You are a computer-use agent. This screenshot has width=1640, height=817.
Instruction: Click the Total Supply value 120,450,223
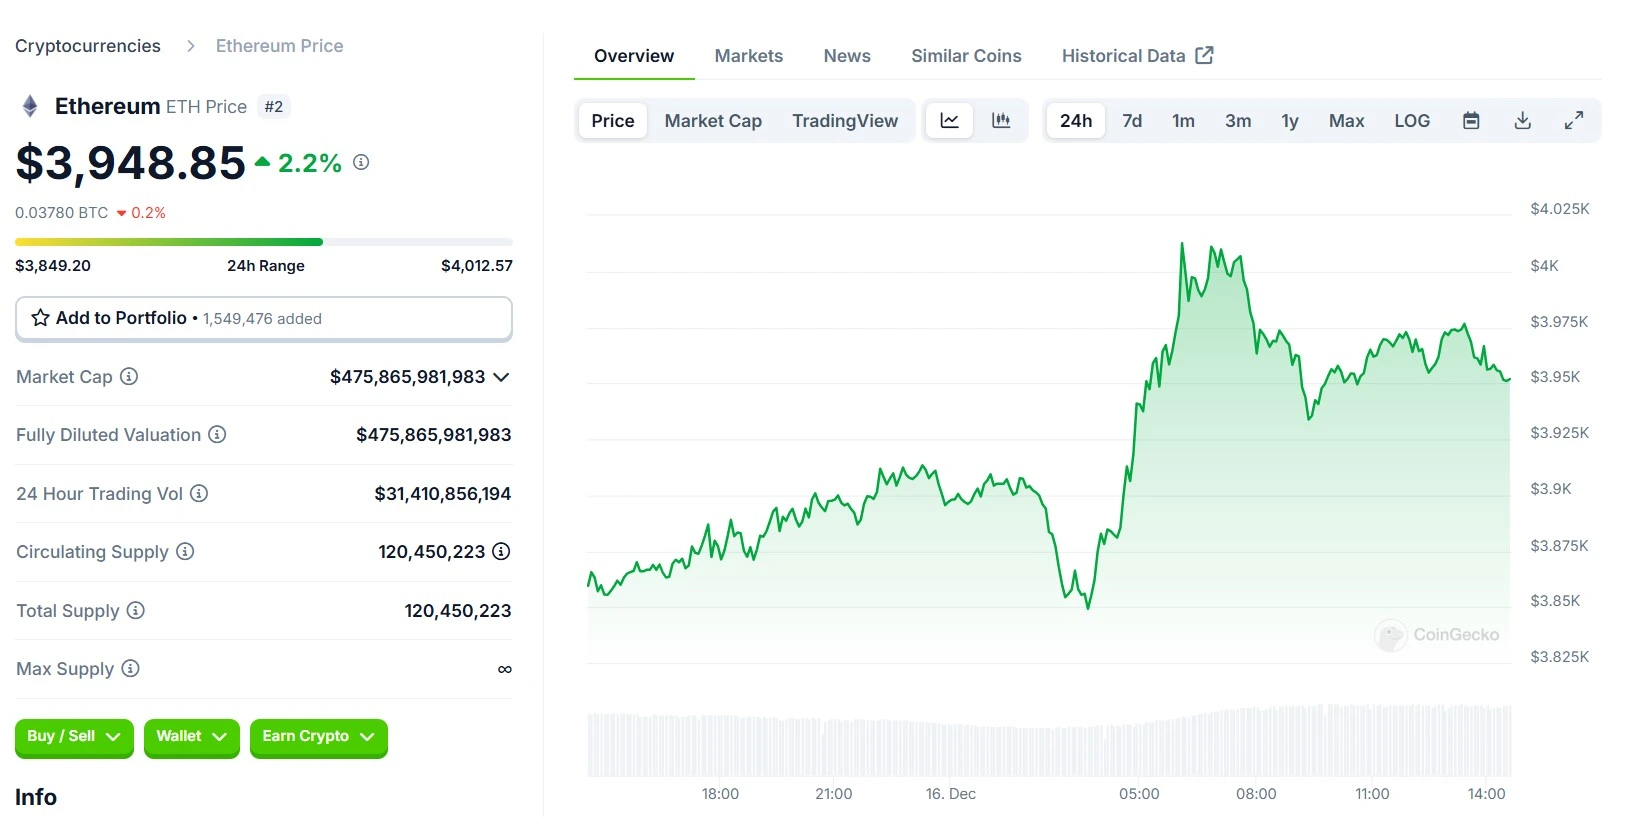(x=458, y=611)
